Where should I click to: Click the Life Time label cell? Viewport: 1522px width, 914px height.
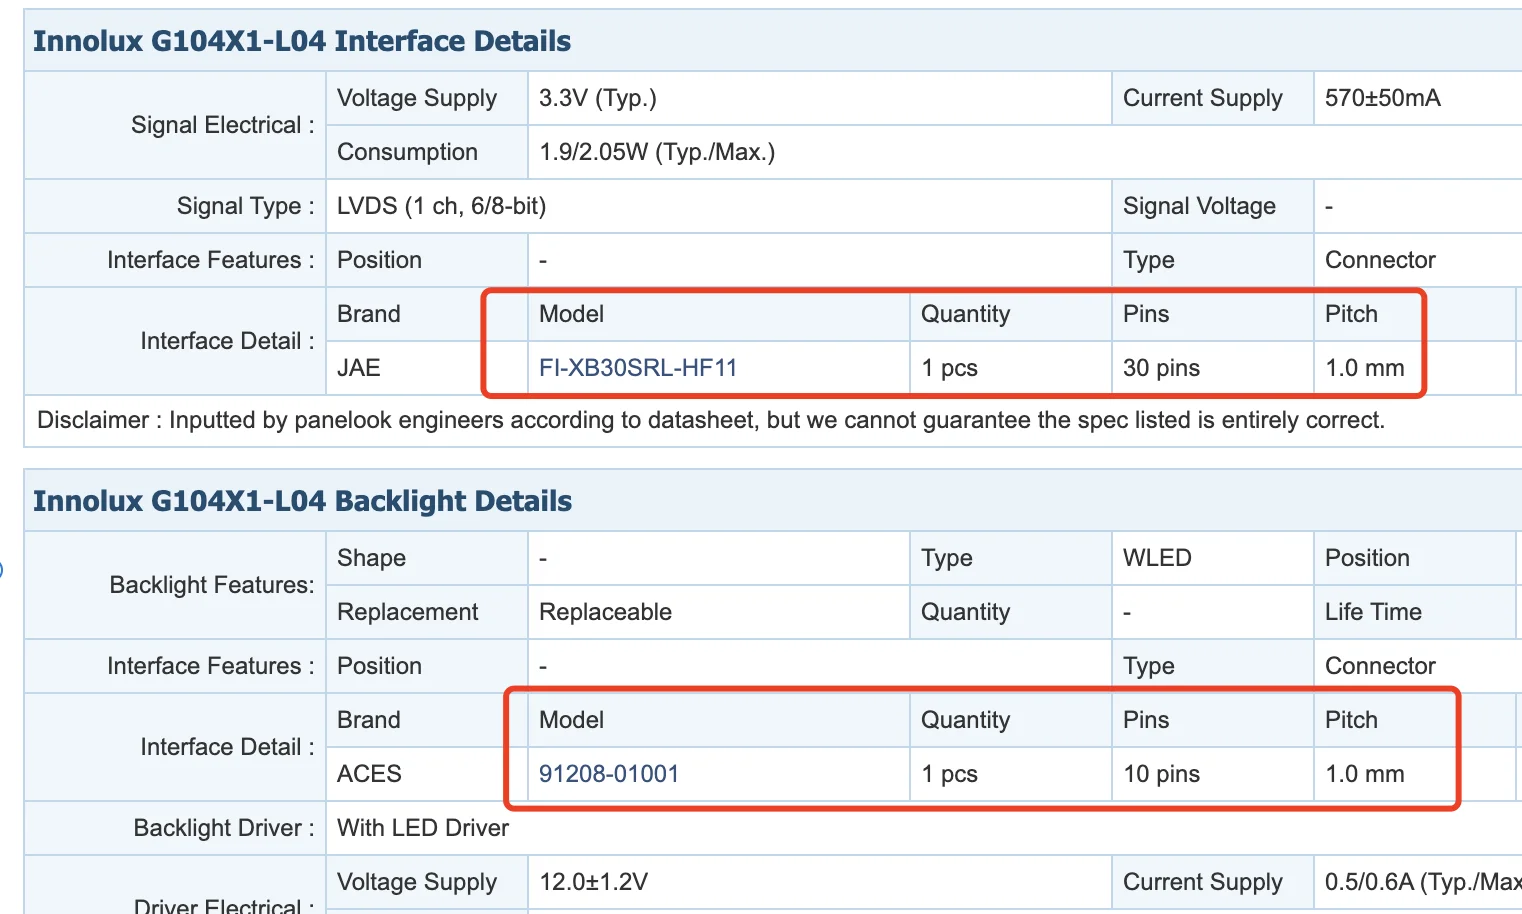[1373, 612]
